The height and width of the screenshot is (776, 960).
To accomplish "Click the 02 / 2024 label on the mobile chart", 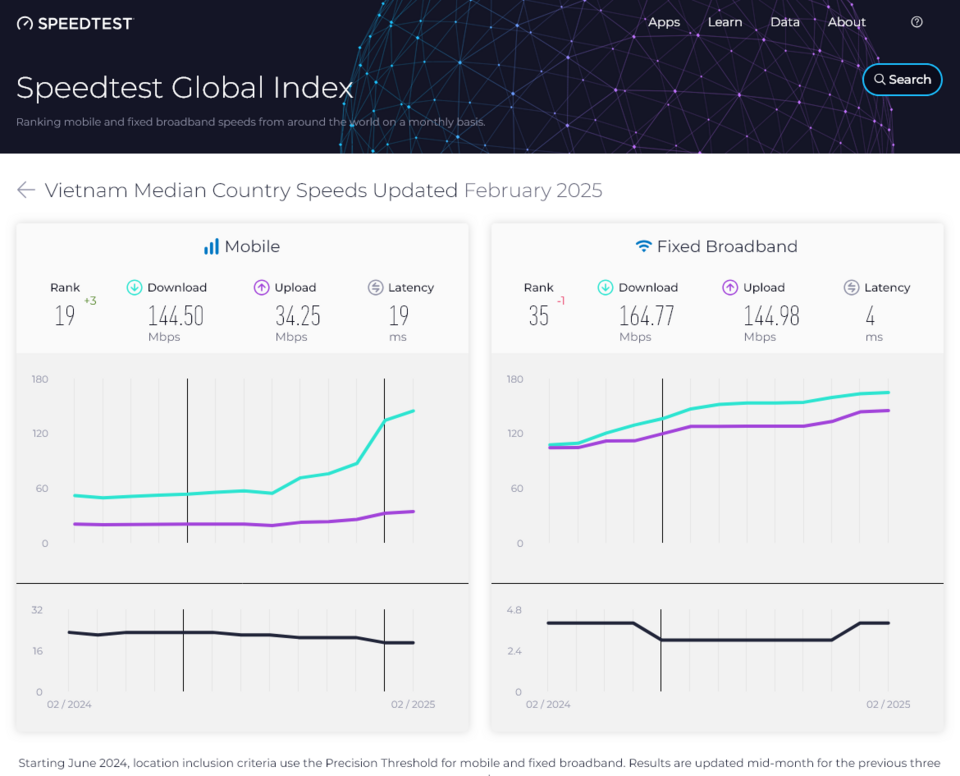I will (x=69, y=704).
